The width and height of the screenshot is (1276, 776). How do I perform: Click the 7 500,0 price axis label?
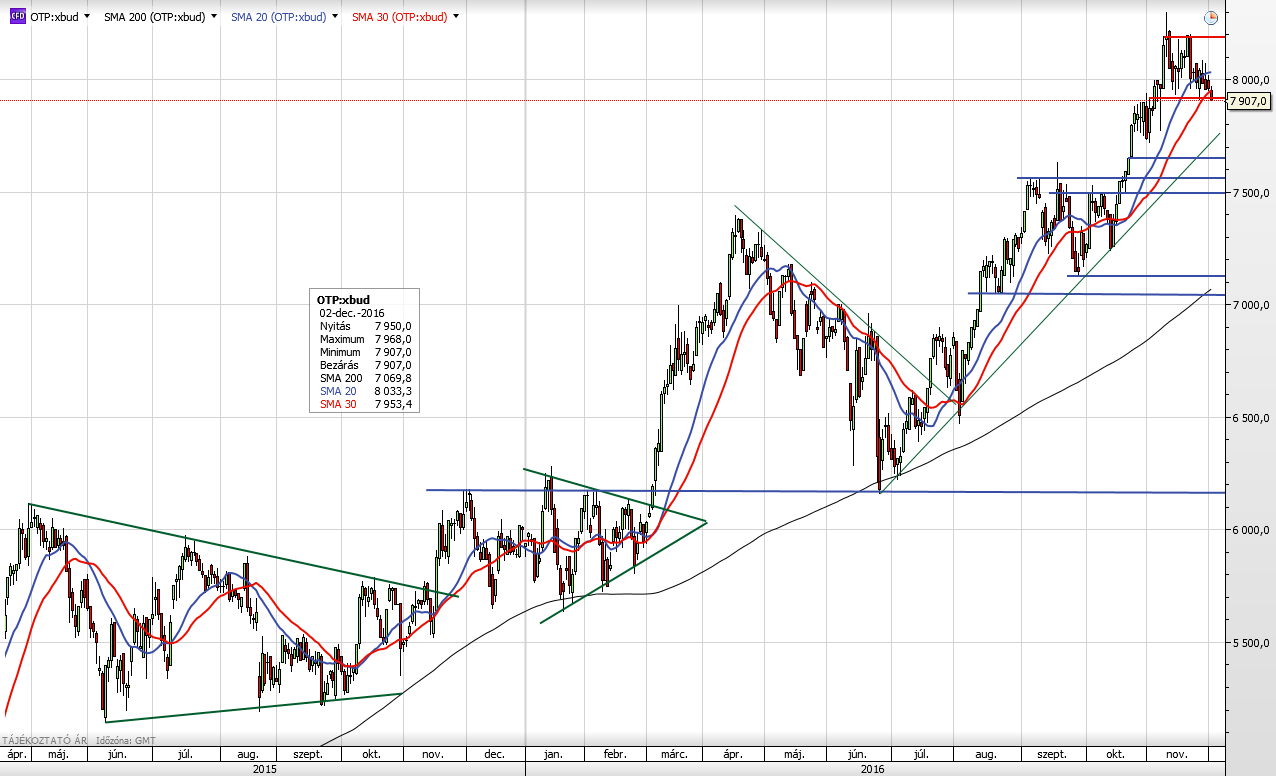1251,193
